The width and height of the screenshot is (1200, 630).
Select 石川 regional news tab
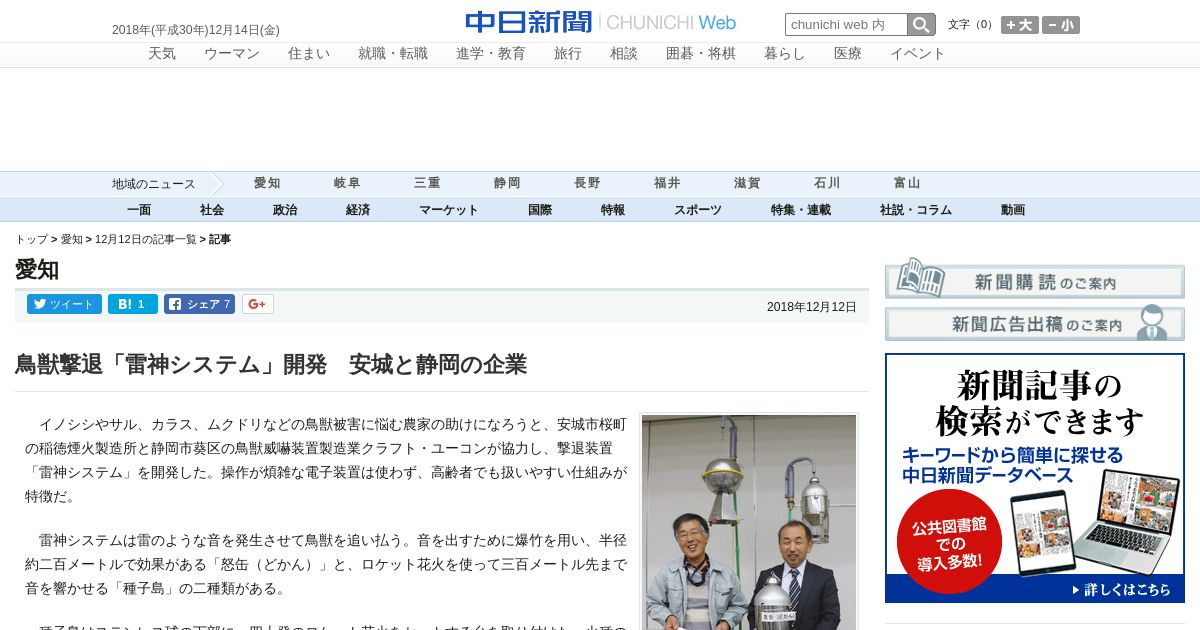coord(827,183)
